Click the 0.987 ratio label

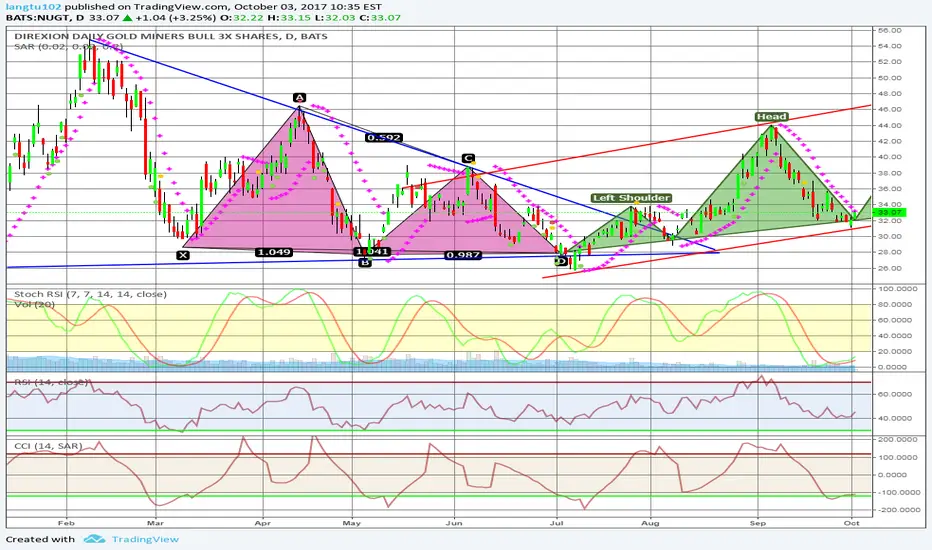(462, 255)
